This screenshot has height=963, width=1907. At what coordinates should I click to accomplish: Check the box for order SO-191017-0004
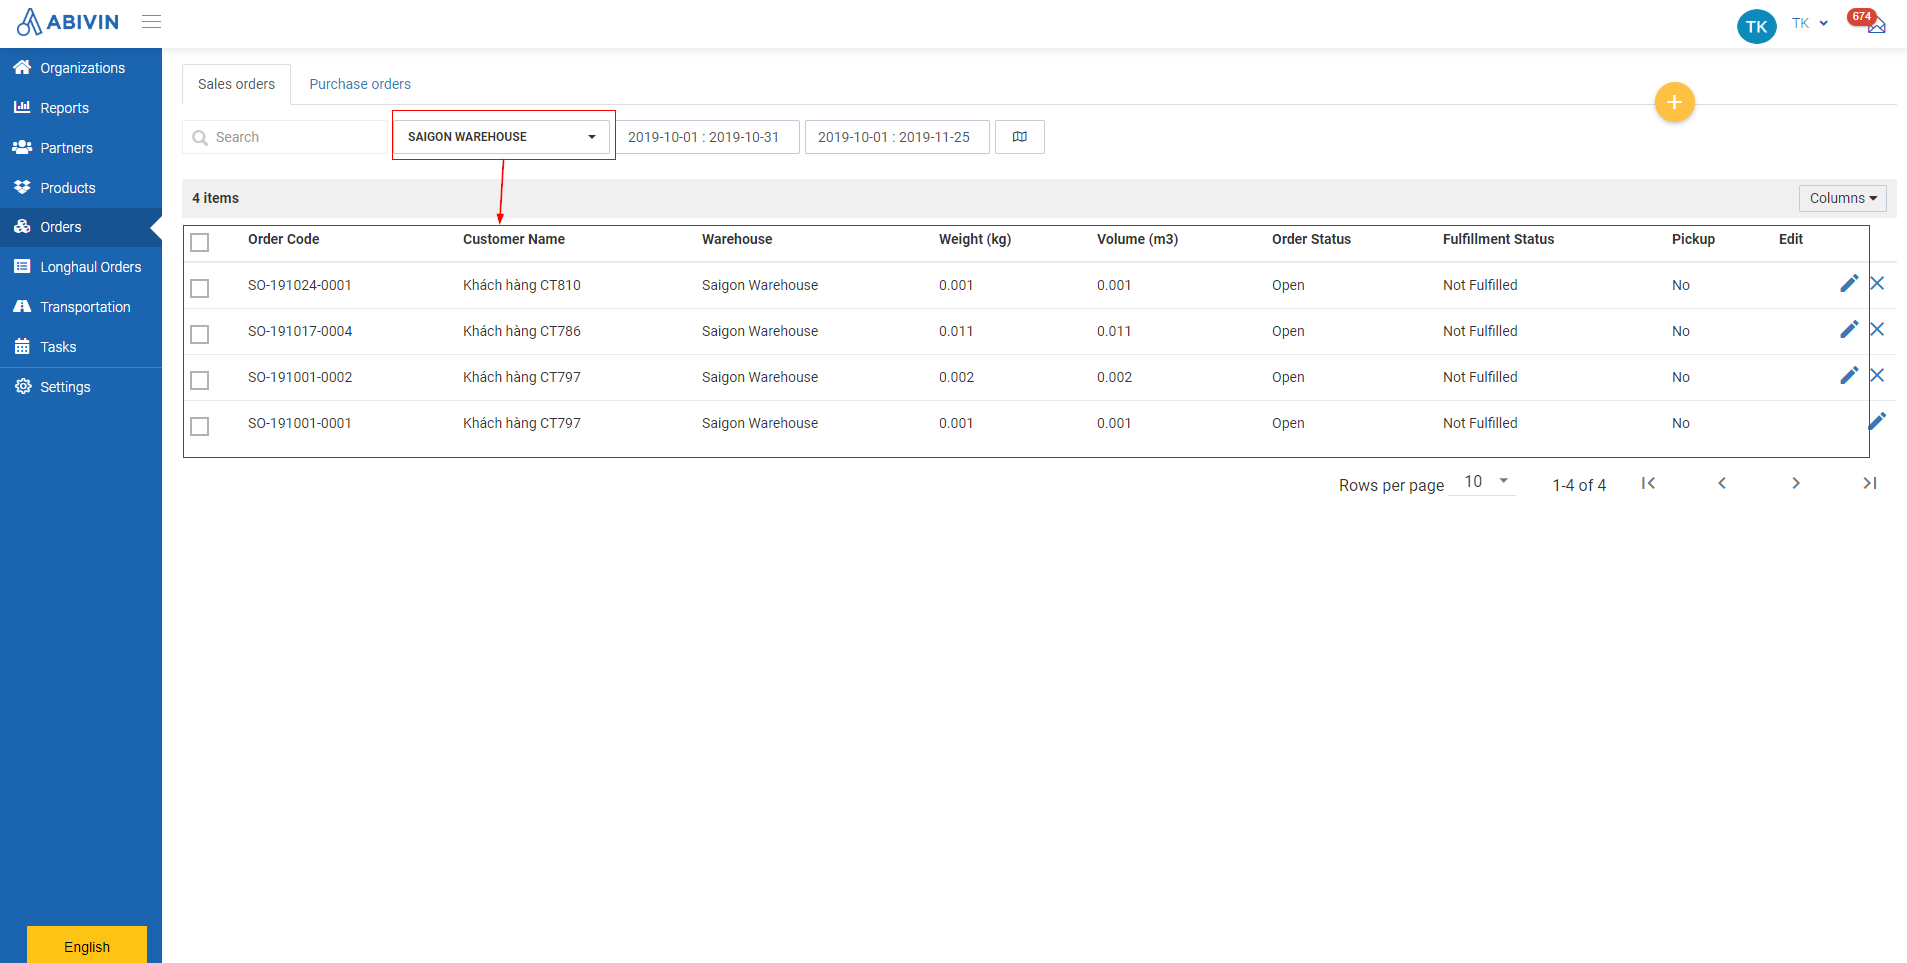[200, 334]
